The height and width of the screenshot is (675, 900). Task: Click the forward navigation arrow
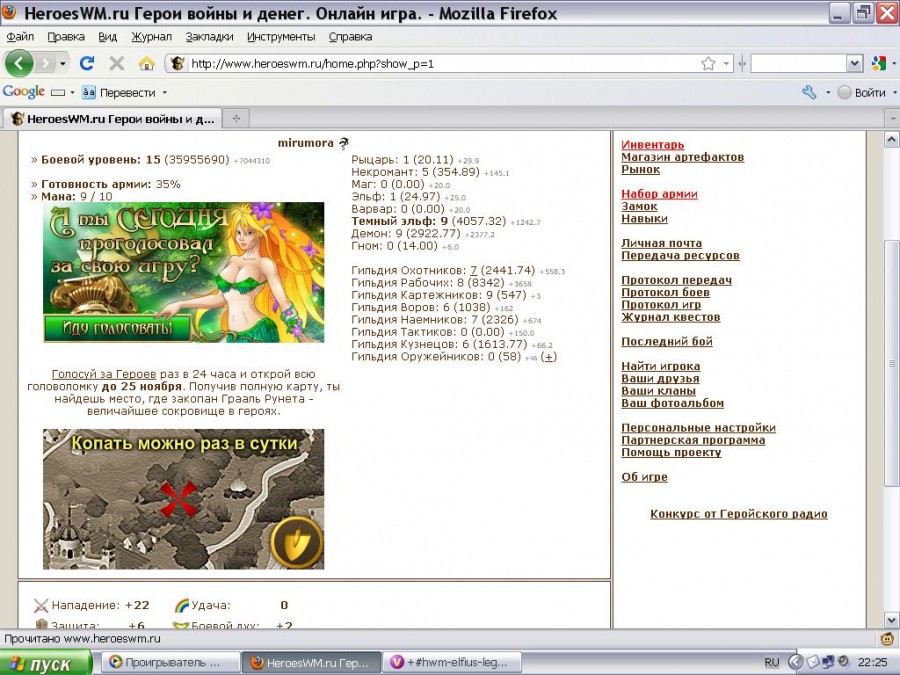click(45, 63)
